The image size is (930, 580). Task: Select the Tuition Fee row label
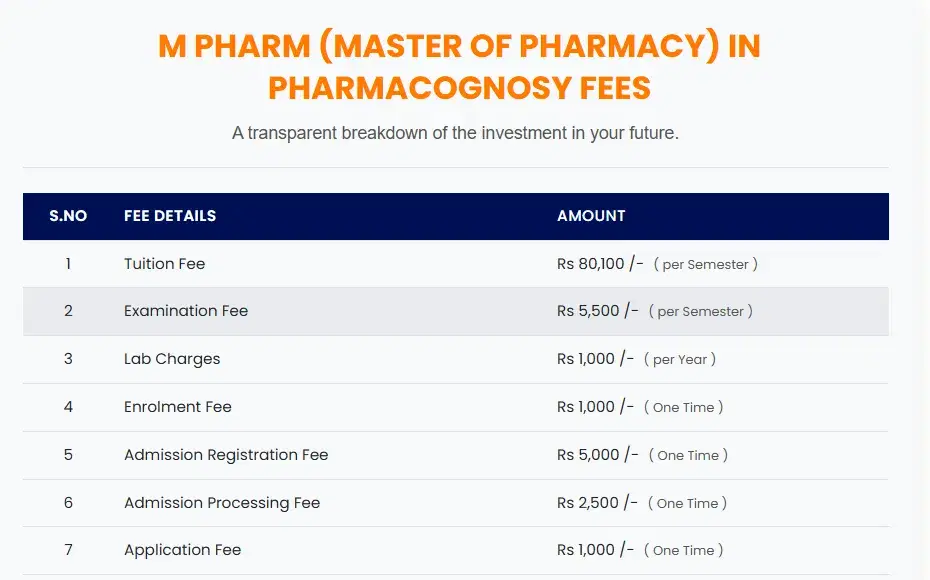pos(164,264)
